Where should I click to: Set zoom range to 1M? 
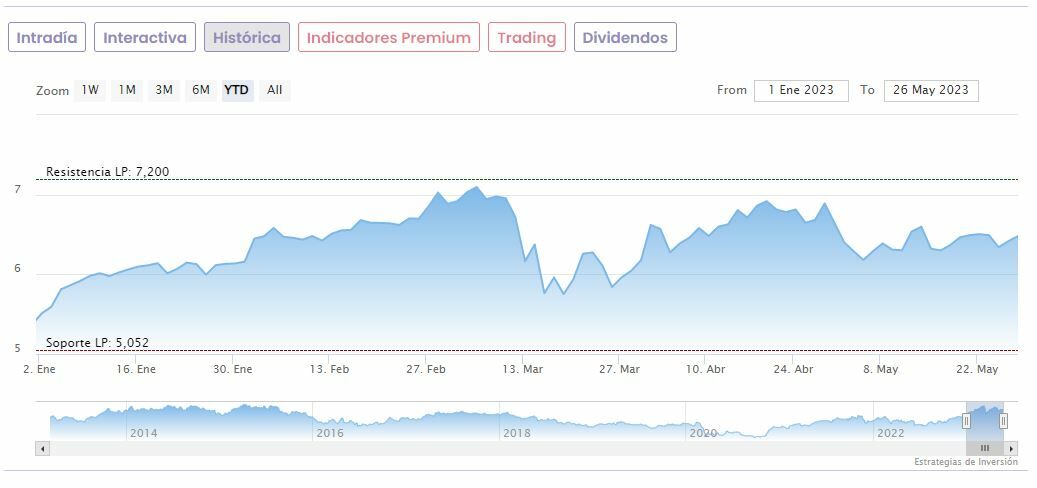(x=127, y=90)
